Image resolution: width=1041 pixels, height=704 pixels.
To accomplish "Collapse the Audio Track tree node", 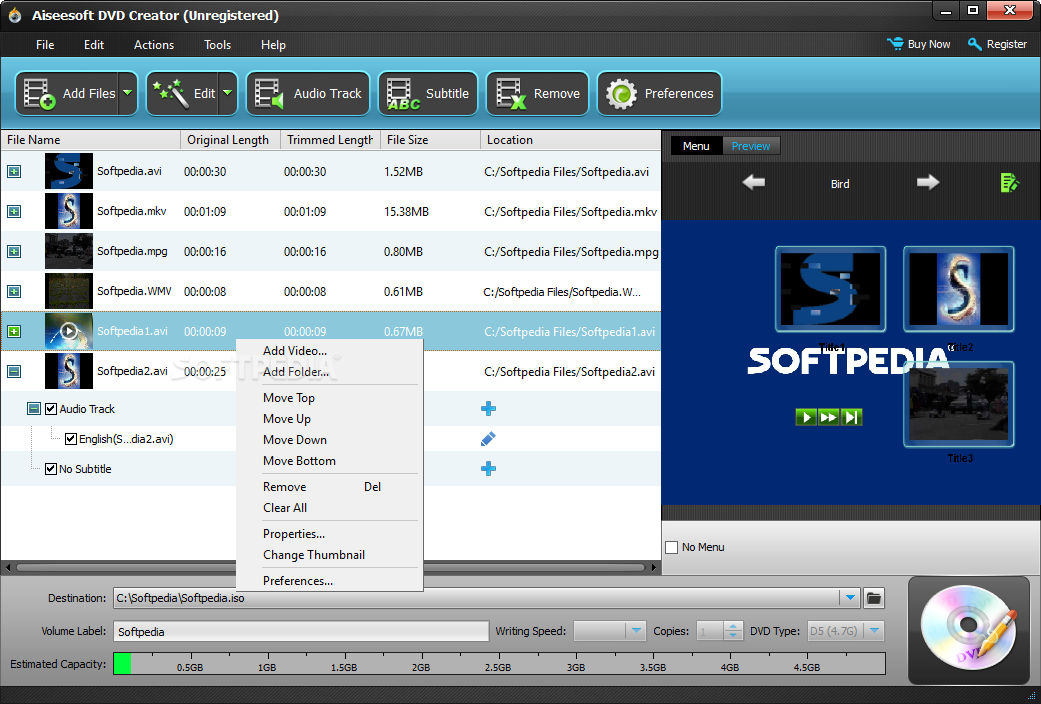I will (x=34, y=408).
